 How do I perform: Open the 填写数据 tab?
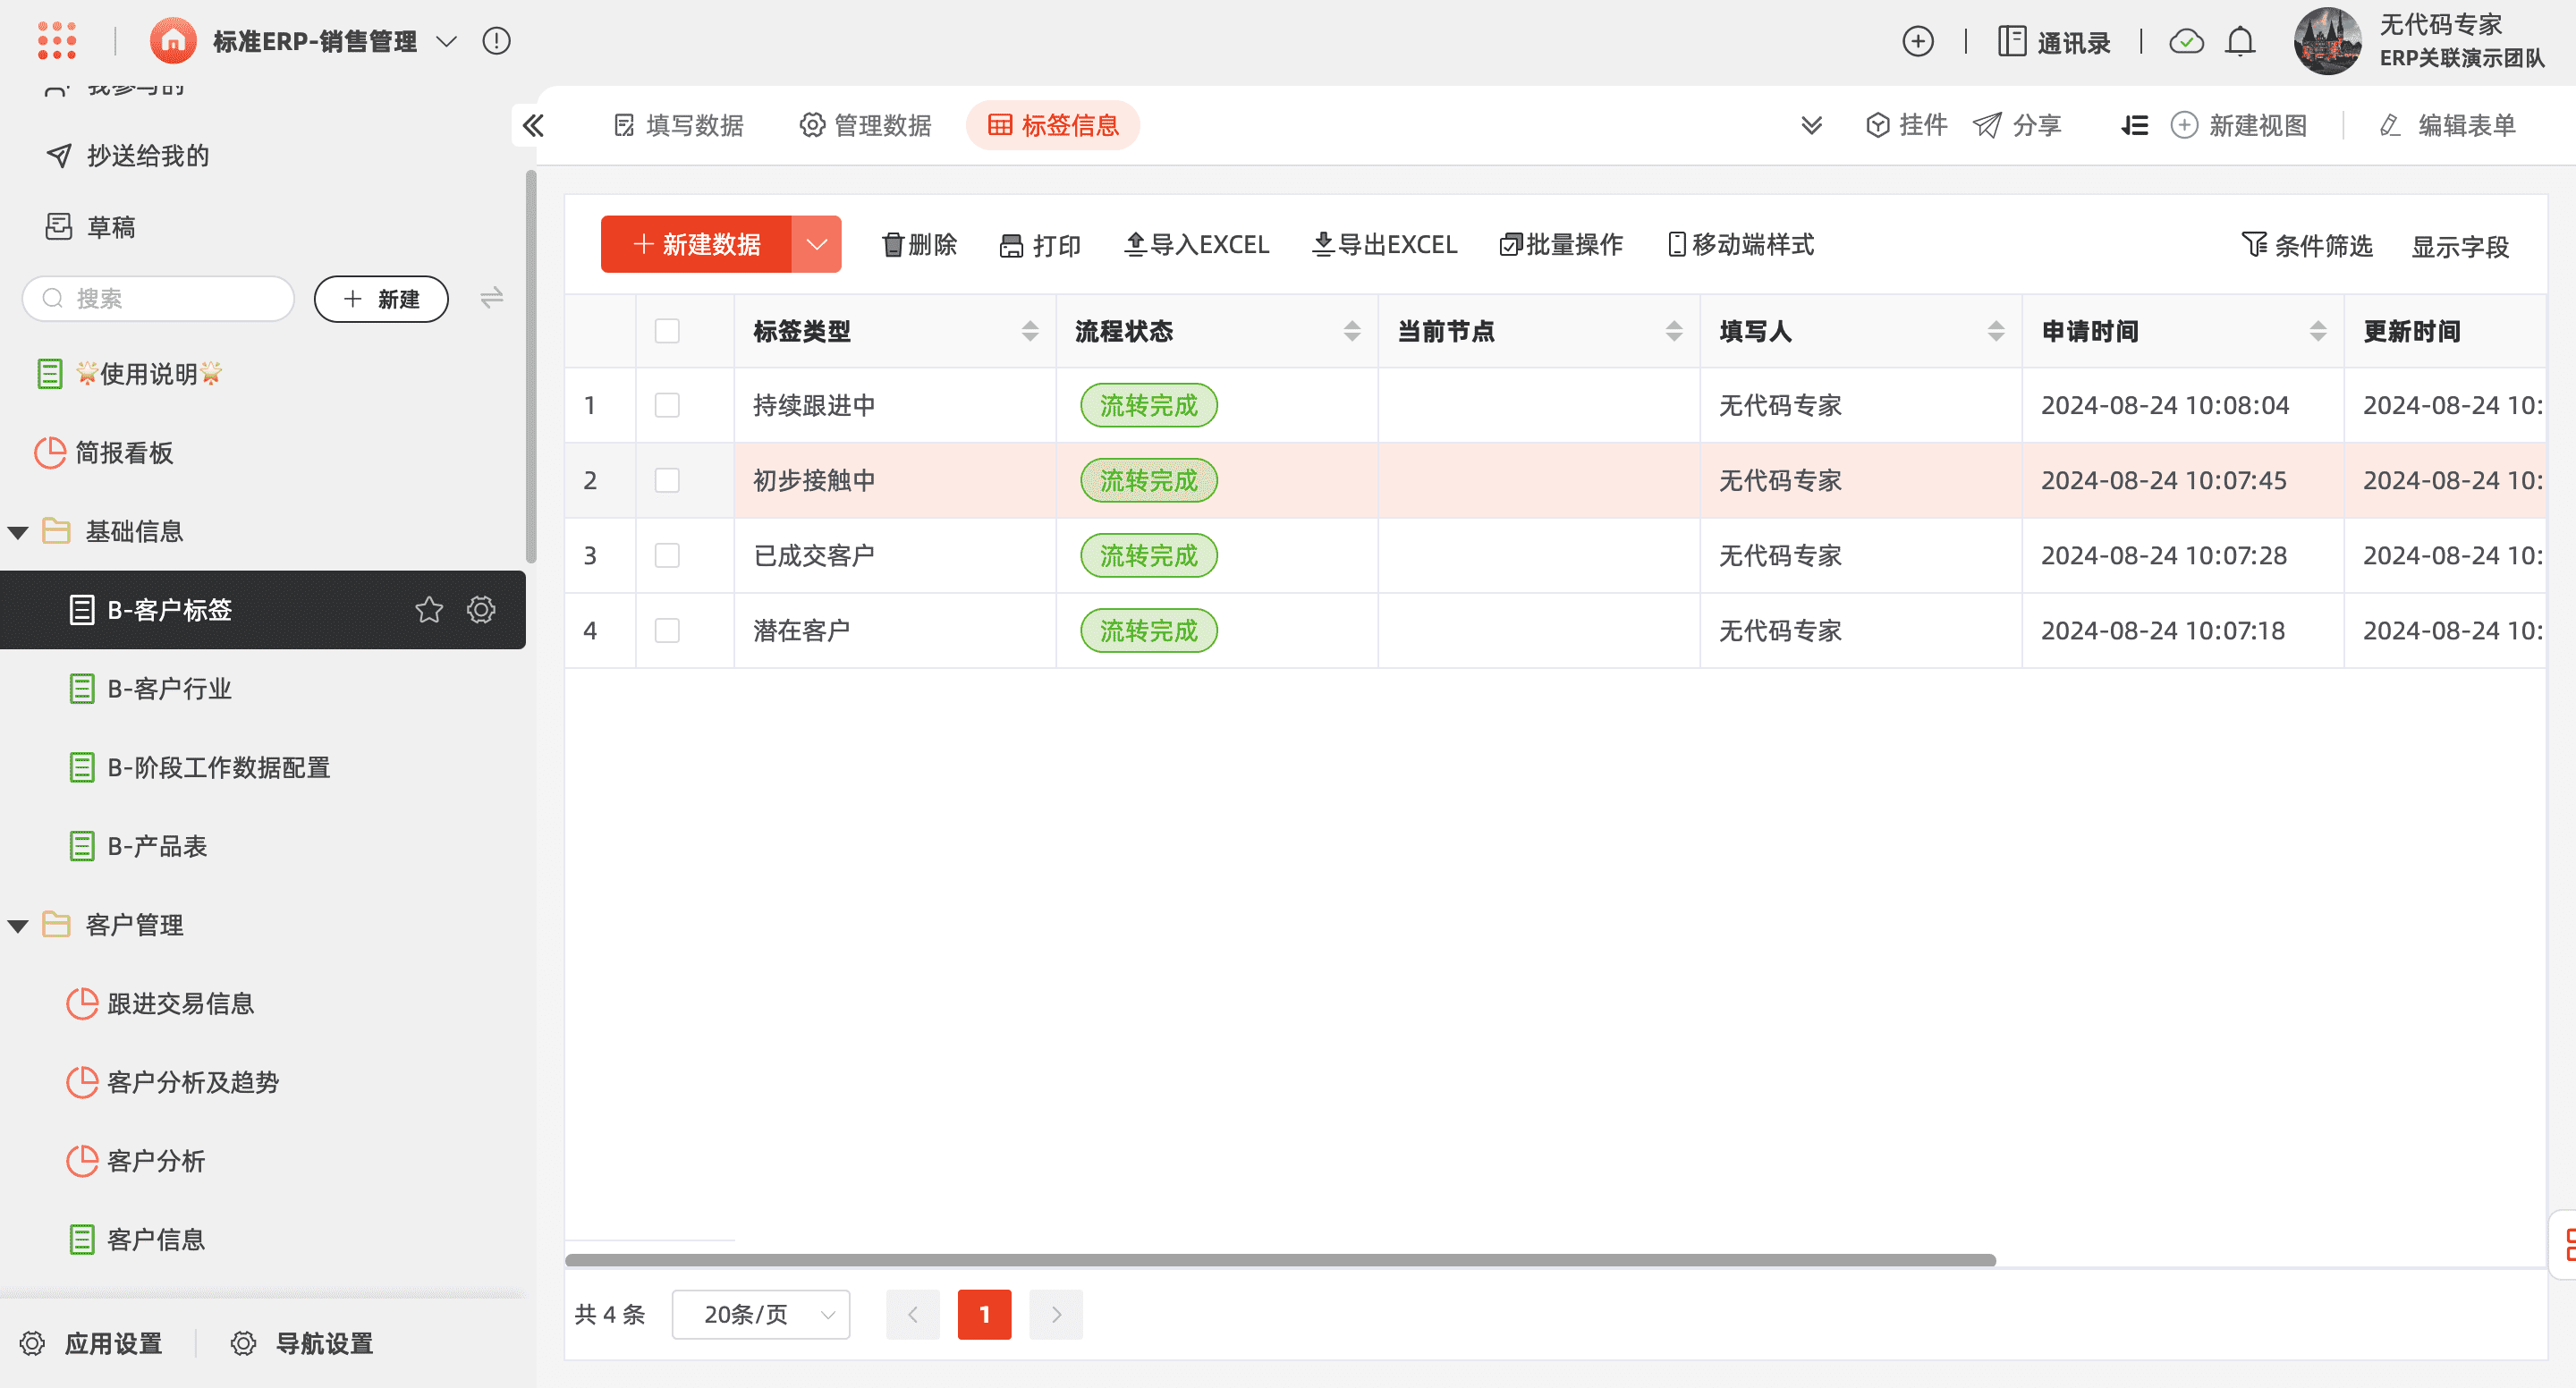[x=679, y=125]
